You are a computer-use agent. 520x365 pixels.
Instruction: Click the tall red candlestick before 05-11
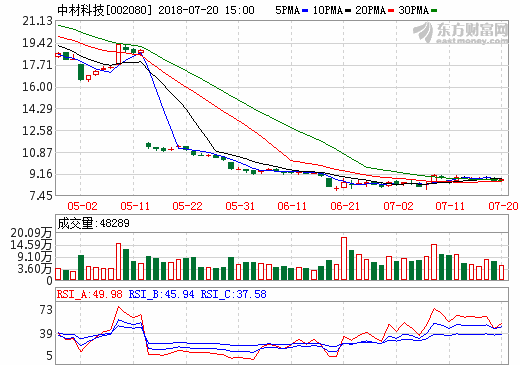pyautogui.click(x=118, y=54)
